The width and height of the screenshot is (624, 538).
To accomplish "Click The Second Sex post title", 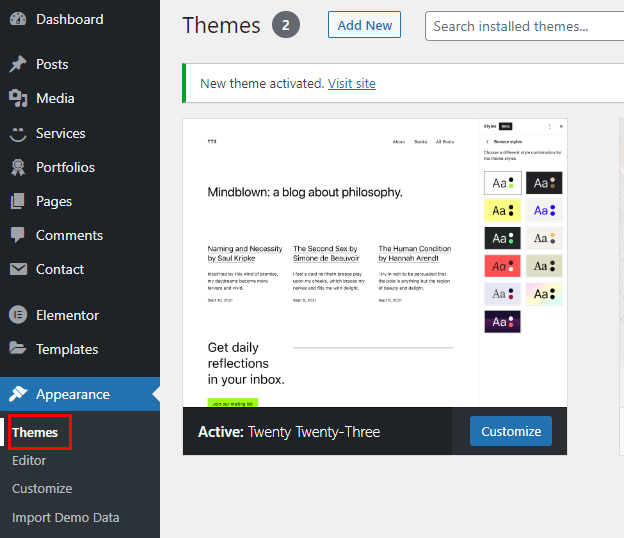I will [x=326, y=253].
